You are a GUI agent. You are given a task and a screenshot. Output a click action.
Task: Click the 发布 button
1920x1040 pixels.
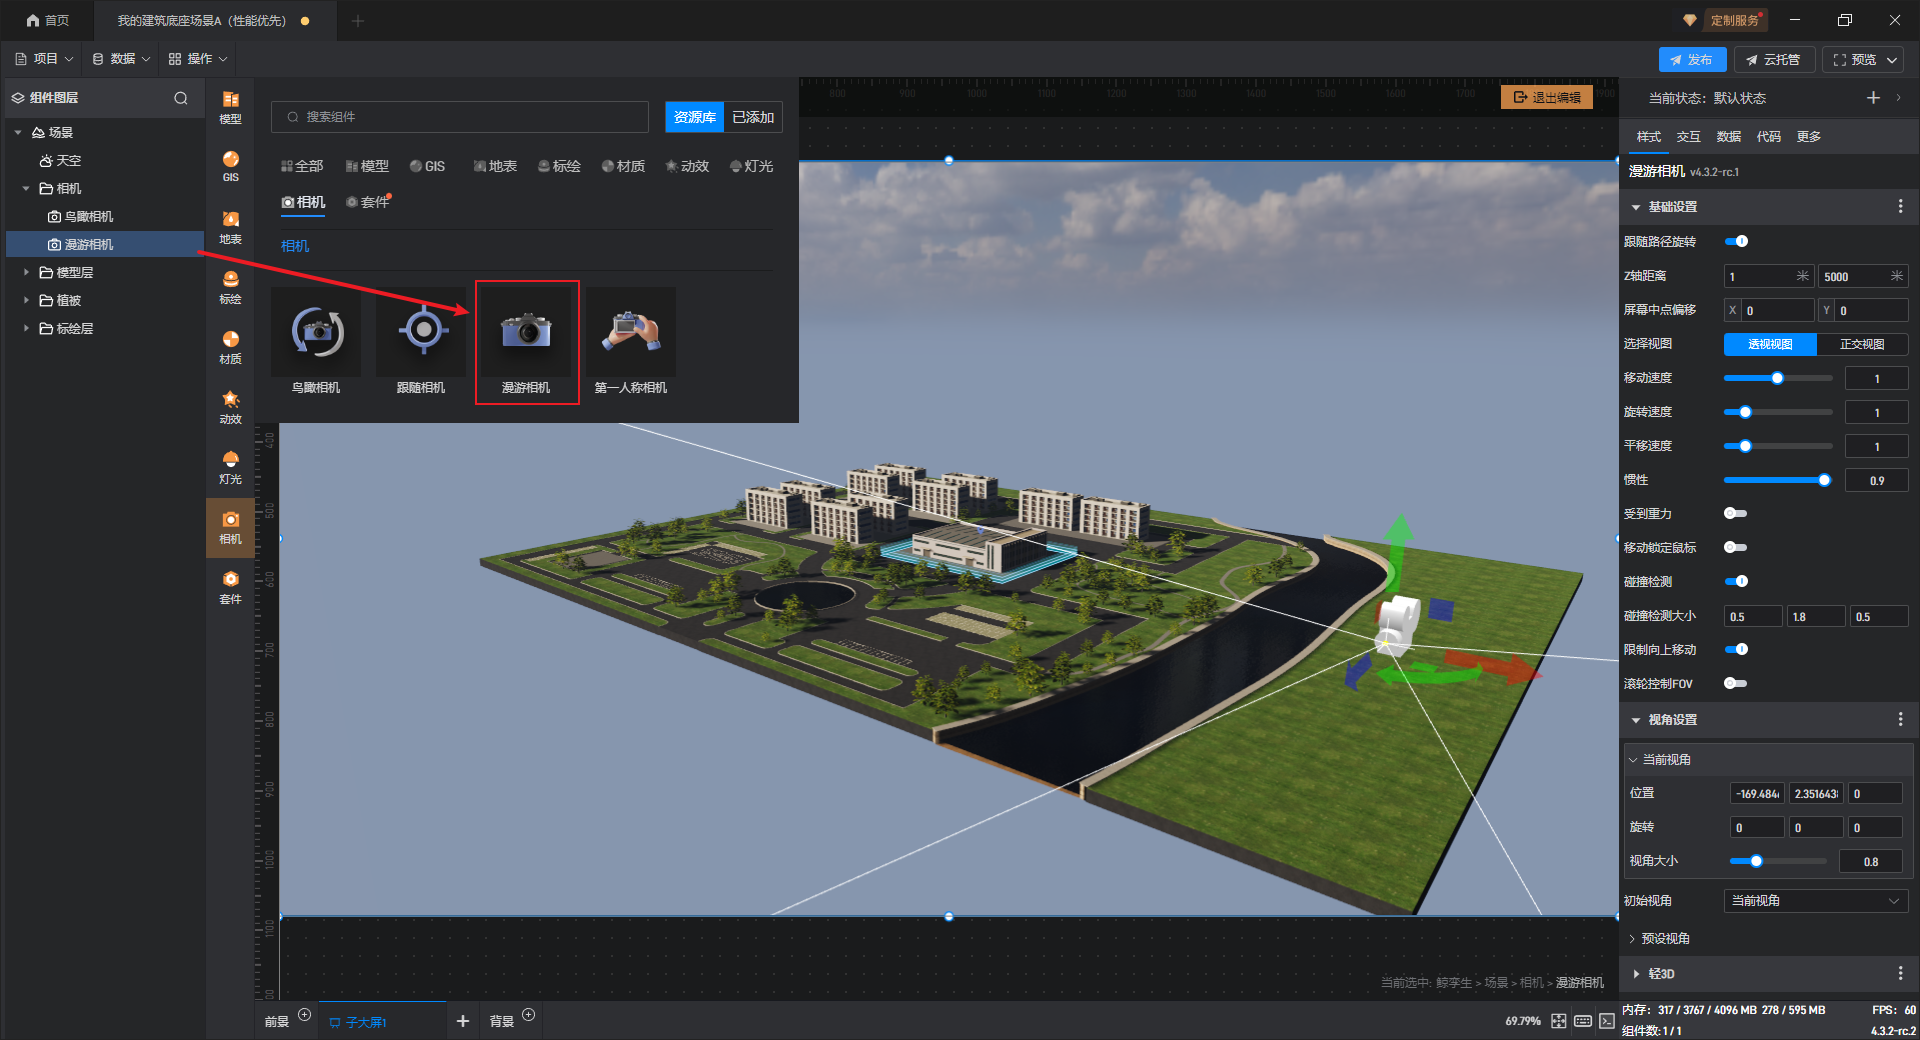coord(1691,60)
